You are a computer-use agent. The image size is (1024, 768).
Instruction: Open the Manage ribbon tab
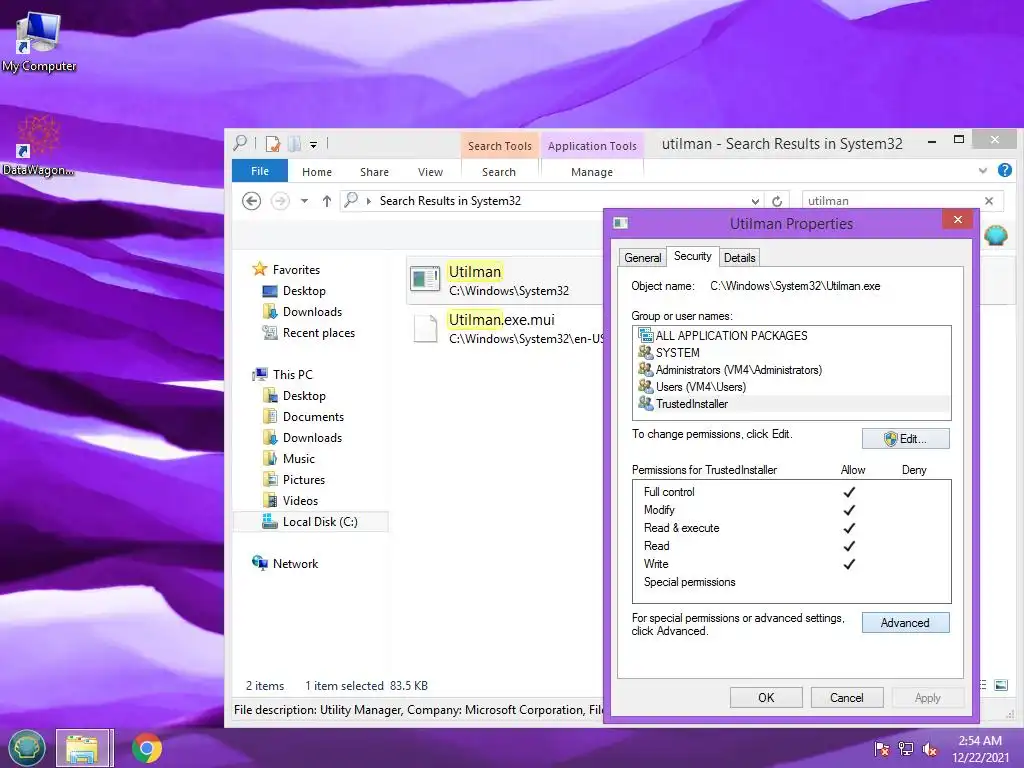point(592,172)
